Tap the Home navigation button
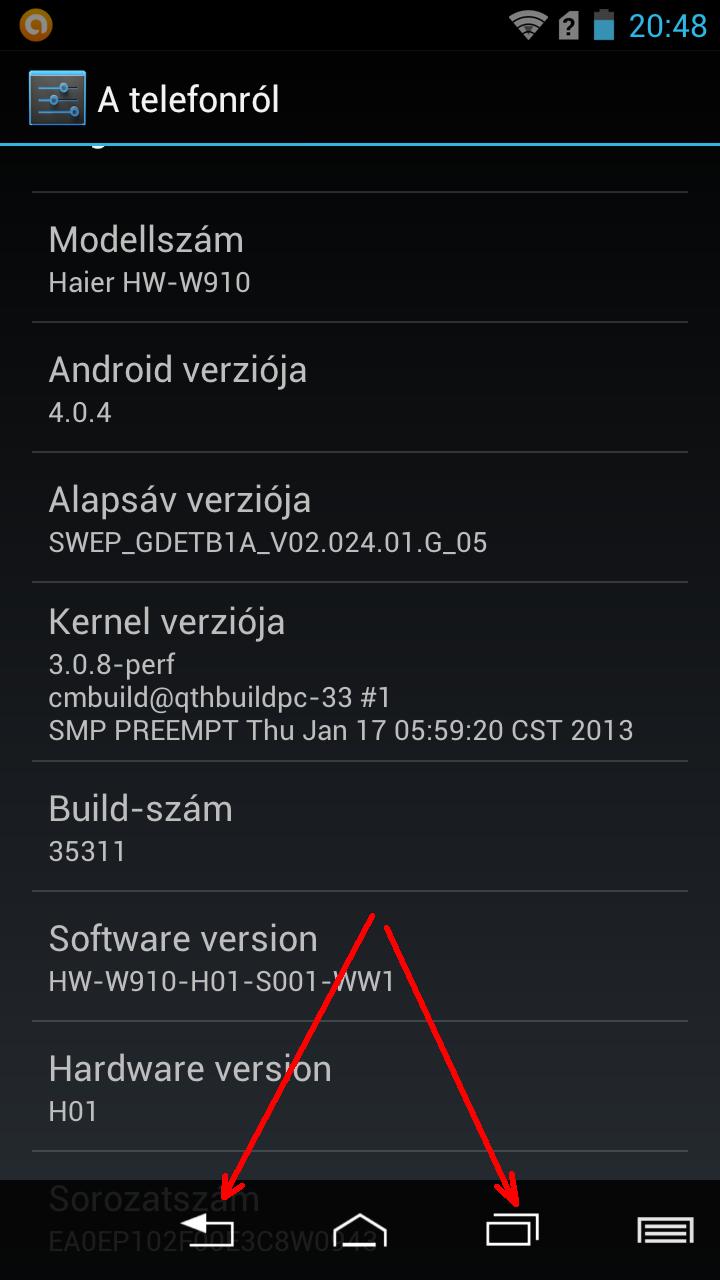720x1280 pixels. click(x=360, y=1229)
